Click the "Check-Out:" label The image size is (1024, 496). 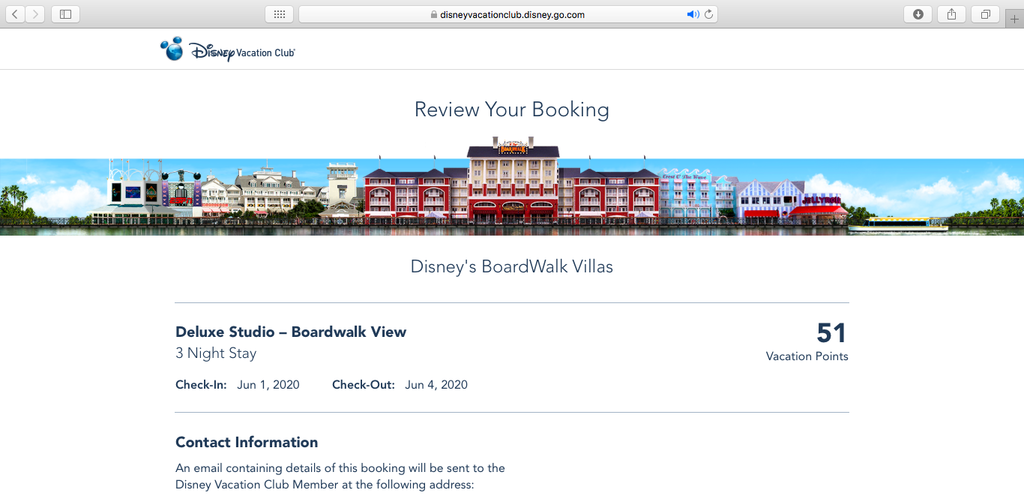[364, 384]
